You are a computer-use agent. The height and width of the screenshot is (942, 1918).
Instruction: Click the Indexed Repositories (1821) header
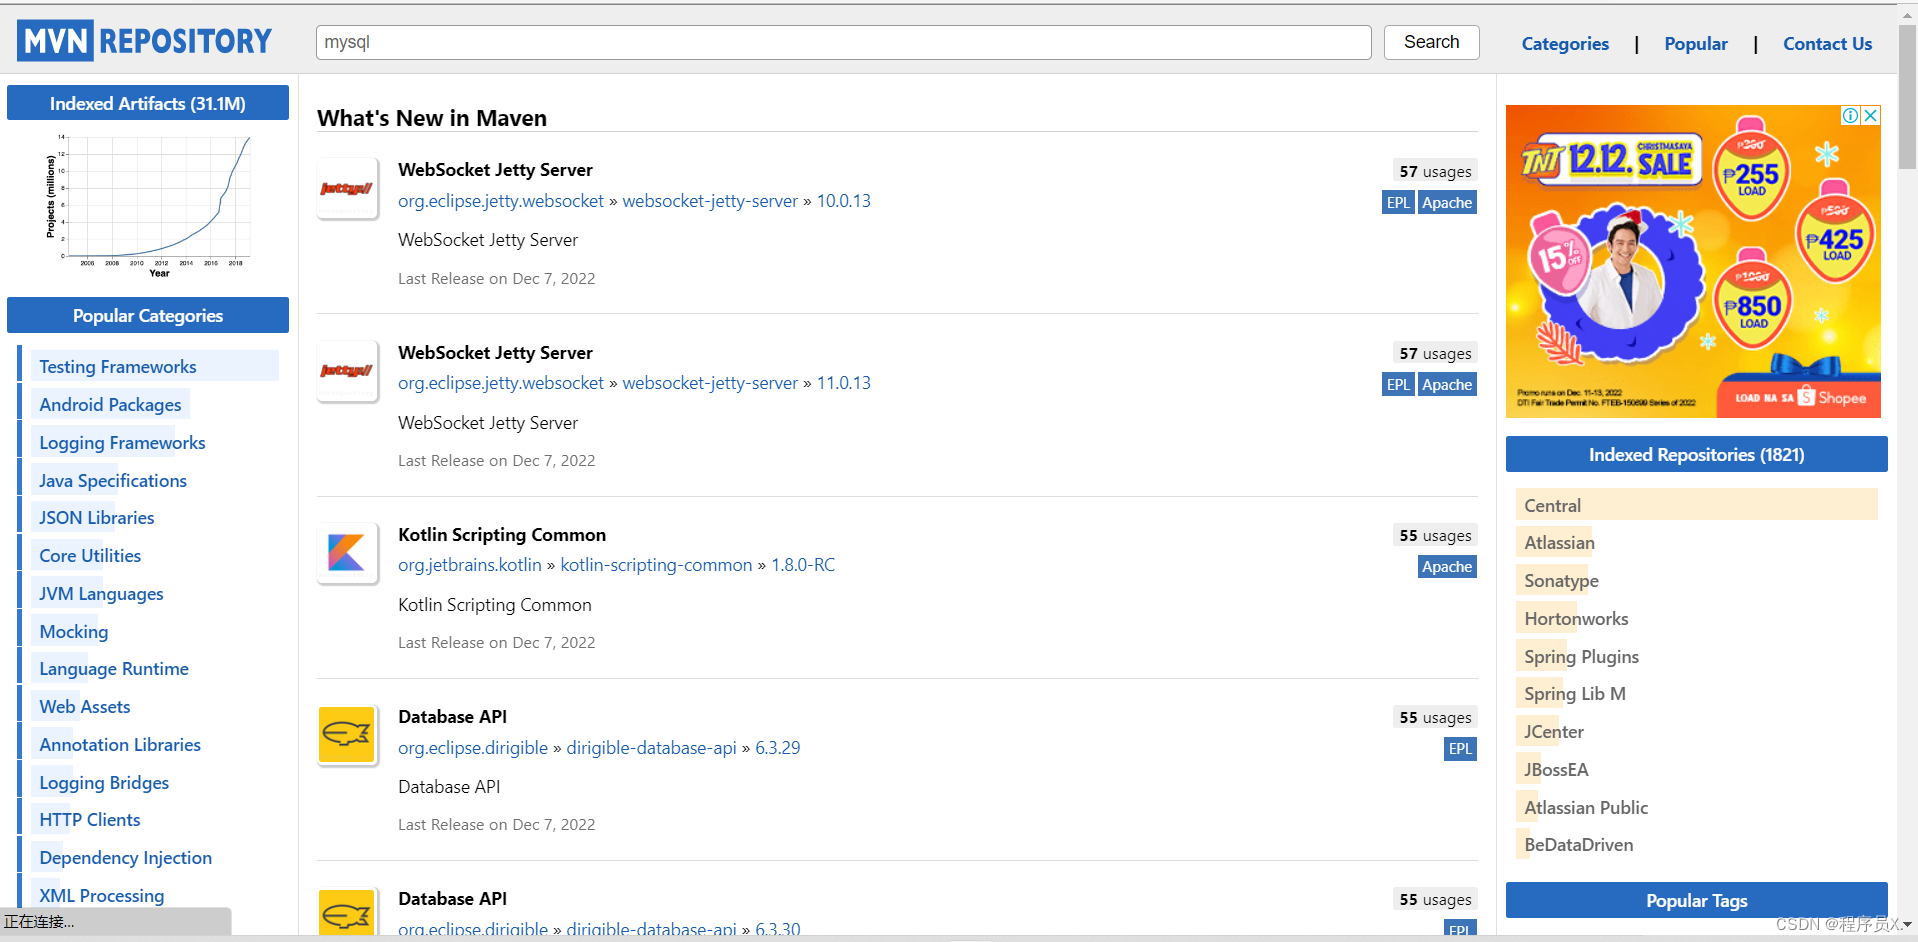[x=1696, y=454]
